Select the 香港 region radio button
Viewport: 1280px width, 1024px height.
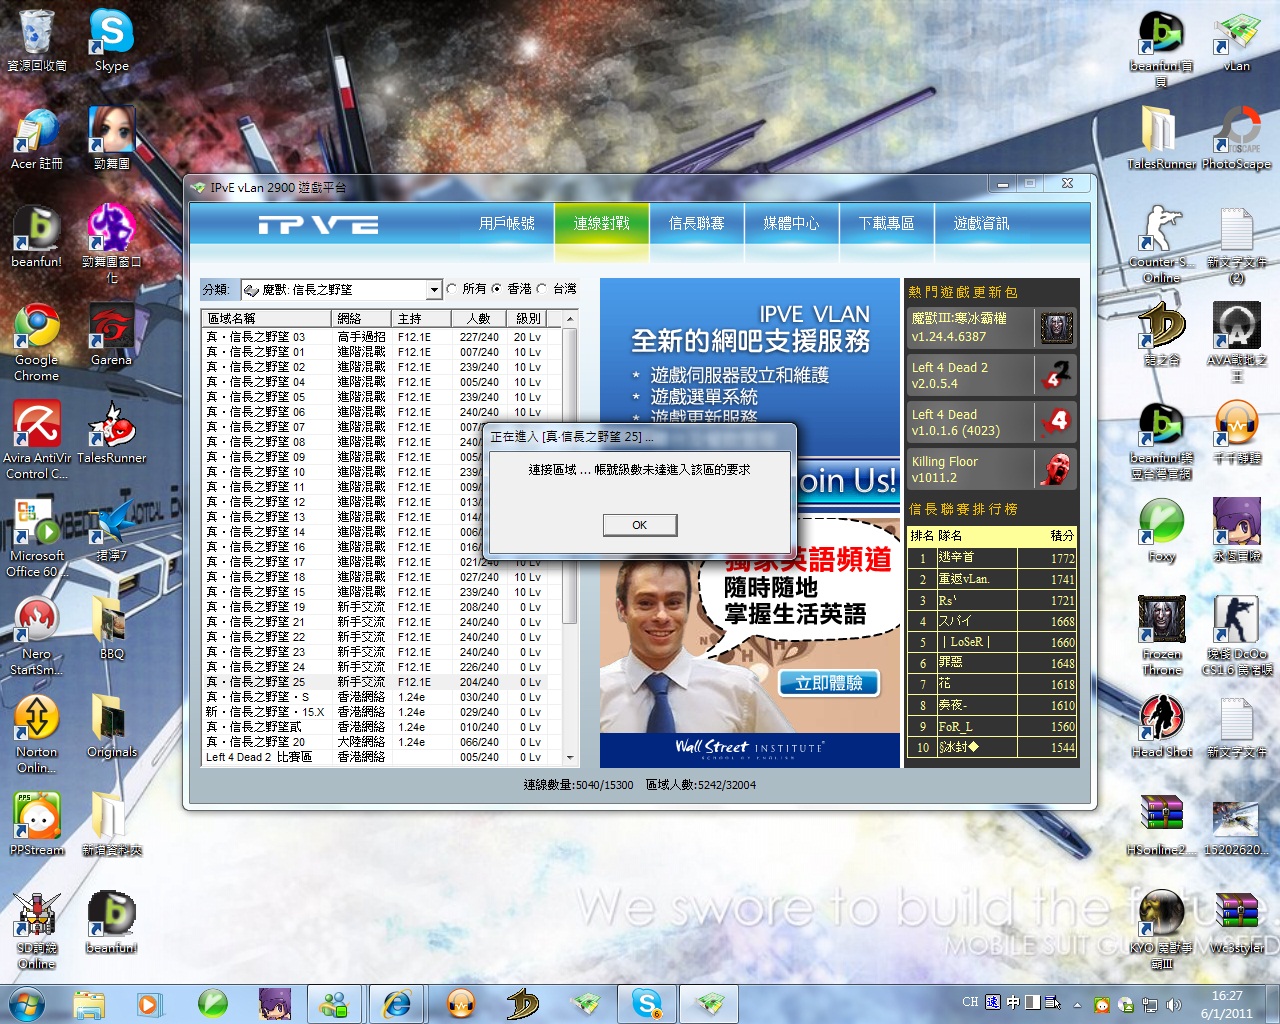(x=497, y=289)
